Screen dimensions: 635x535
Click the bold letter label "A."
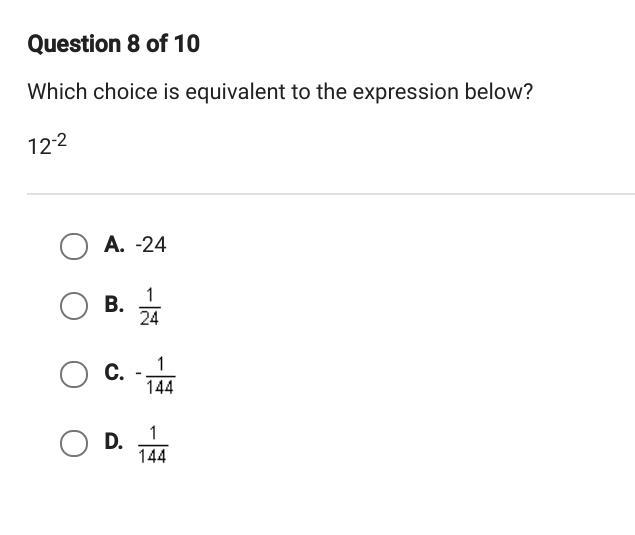click(114, 245)
